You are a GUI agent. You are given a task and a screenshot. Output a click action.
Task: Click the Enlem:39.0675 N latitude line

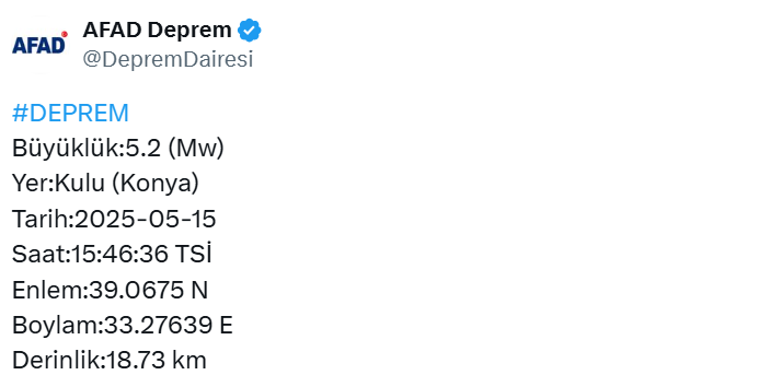click(x=110, y=290)
